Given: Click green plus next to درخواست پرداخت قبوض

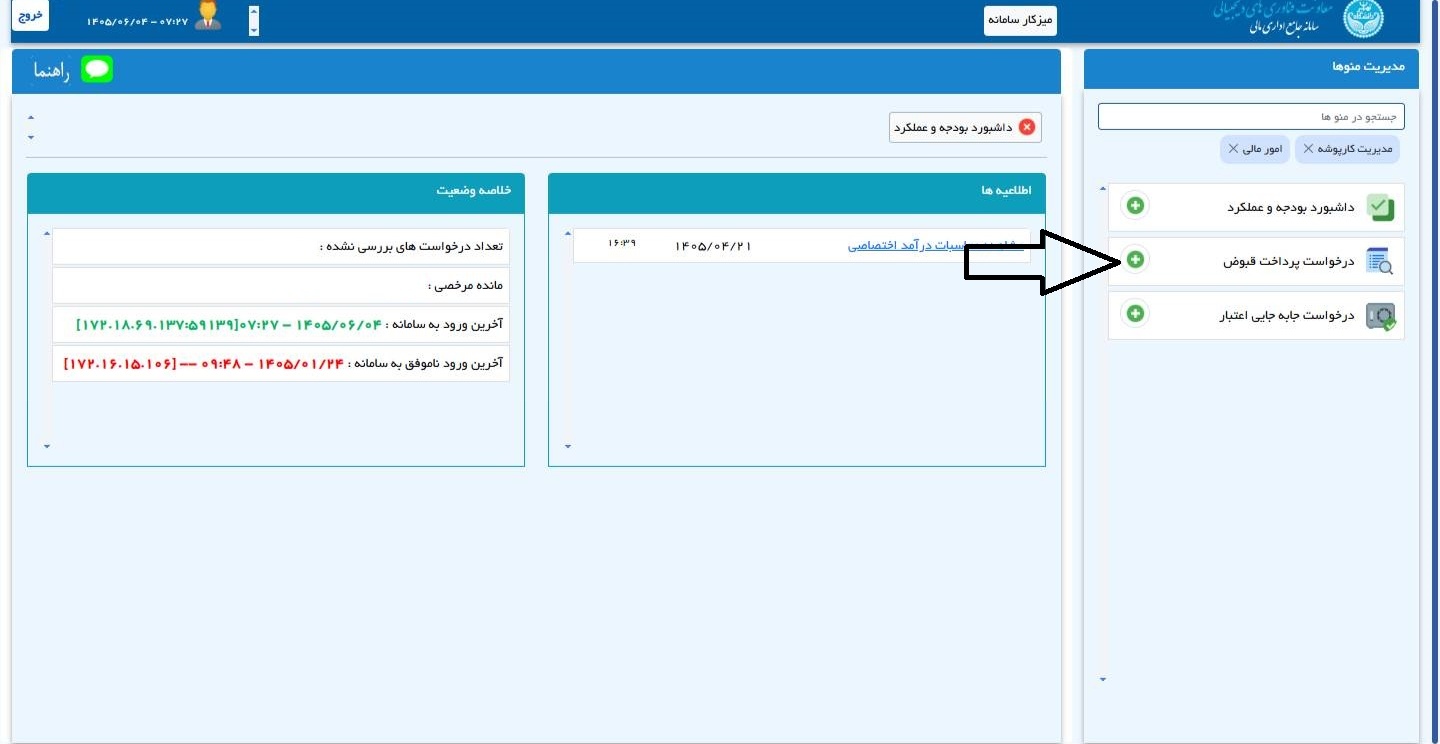Looking at the screenshot, I should [1135, 260].
